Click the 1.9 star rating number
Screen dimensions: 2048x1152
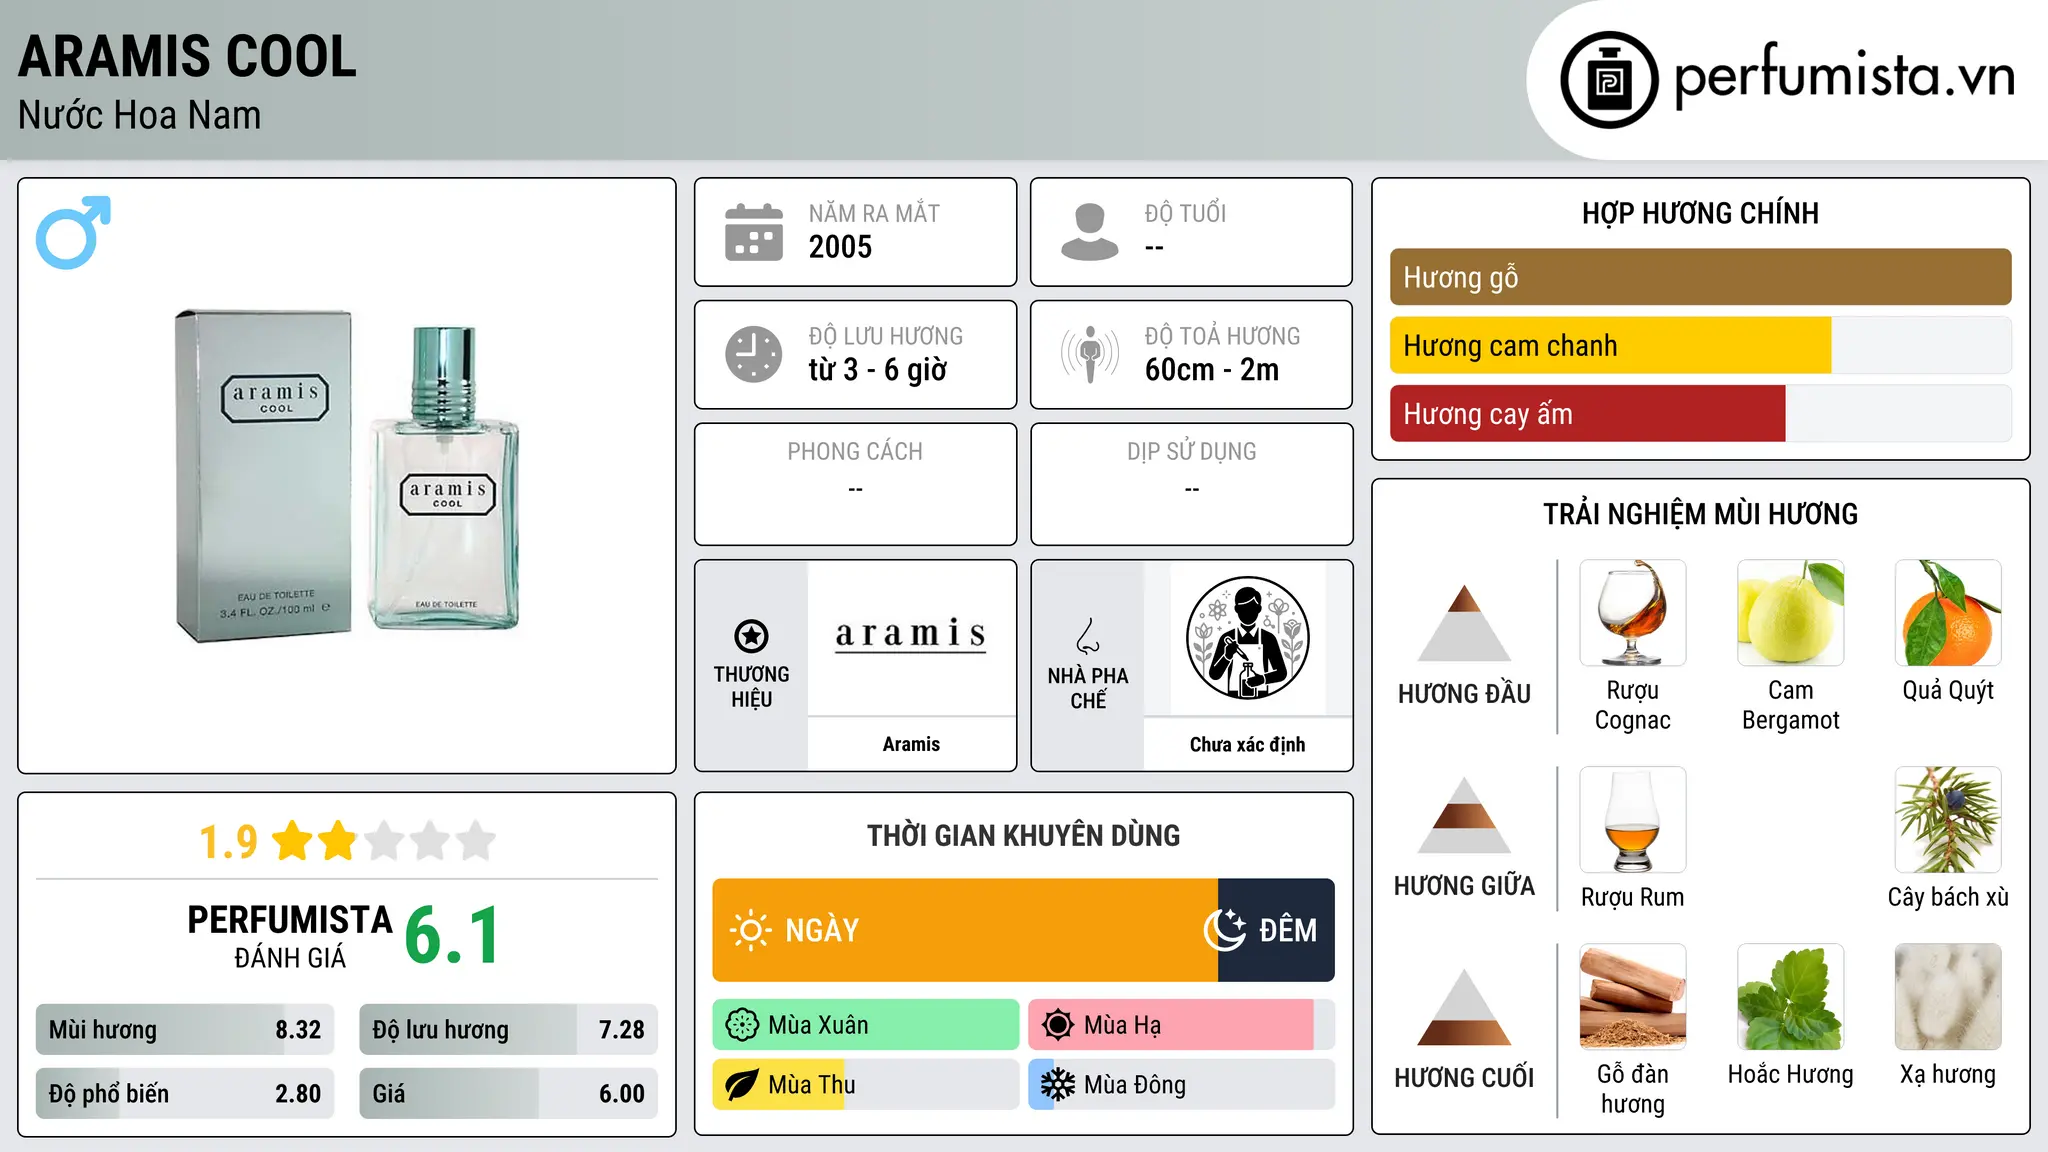coord(228,842)
